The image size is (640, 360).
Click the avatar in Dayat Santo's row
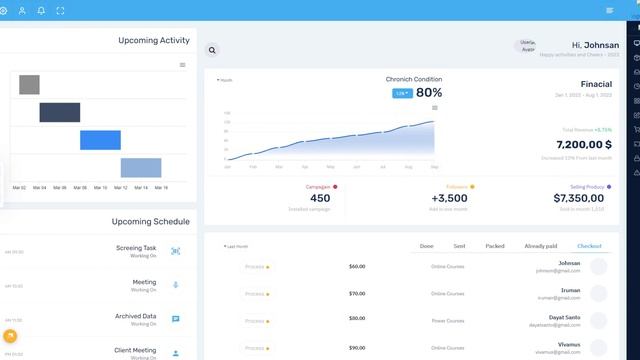tap(598, 321)
